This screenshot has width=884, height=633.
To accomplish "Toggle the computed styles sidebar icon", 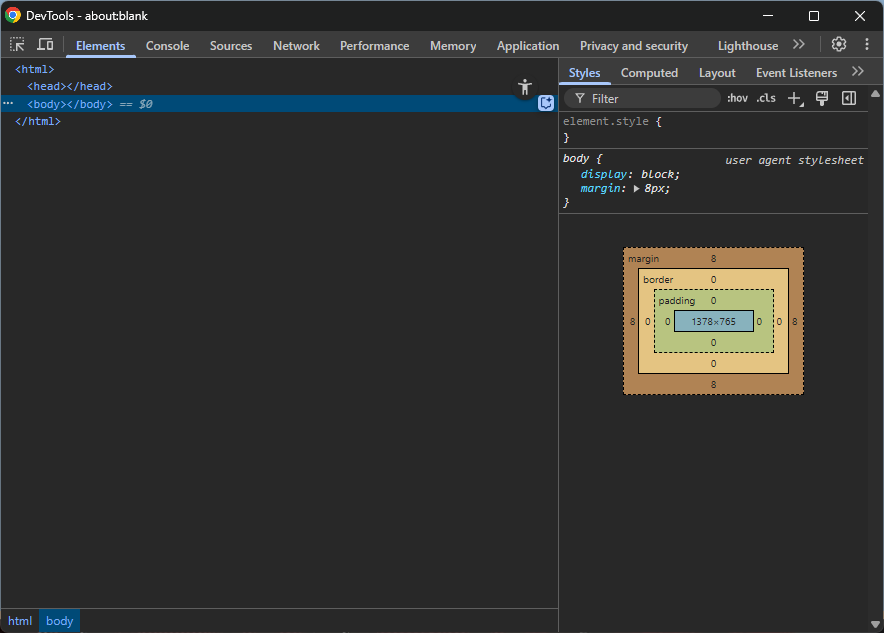I will pos(849,98).
